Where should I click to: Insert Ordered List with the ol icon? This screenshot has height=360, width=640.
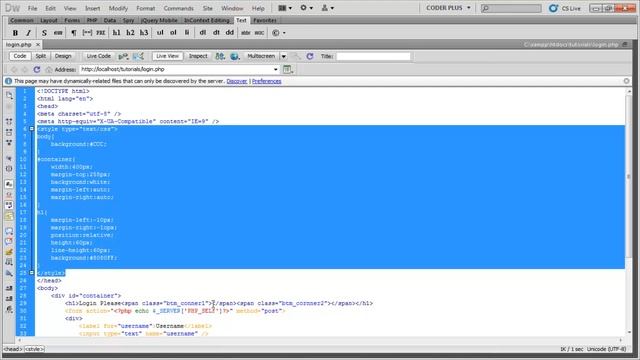173,33
